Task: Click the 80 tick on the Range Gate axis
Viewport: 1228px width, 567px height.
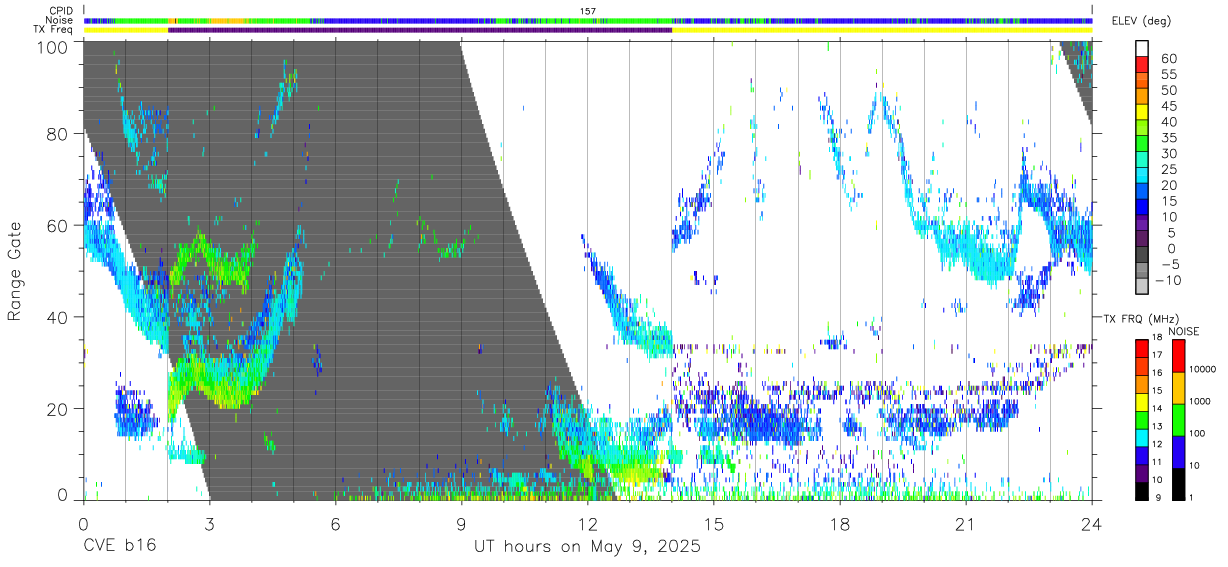Action: click(58, 133)
